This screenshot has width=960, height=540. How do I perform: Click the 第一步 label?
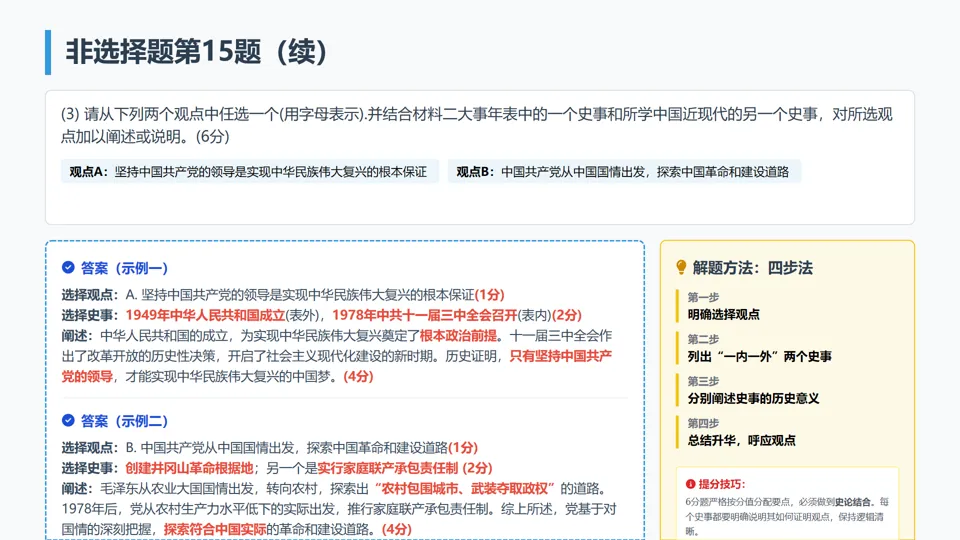[x=703, y=298]
